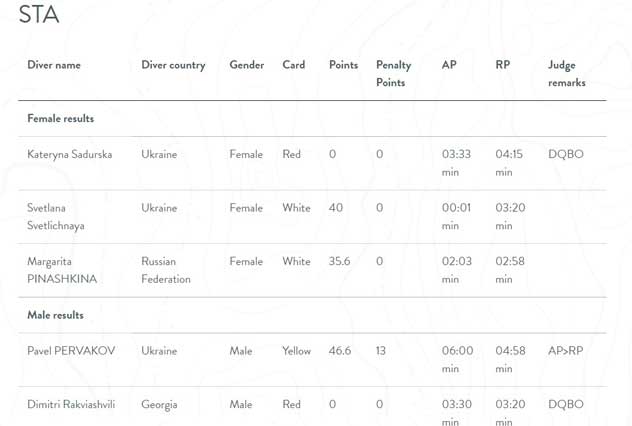
Task: Click the Diver country column header
Action: [x=173, y=65]
